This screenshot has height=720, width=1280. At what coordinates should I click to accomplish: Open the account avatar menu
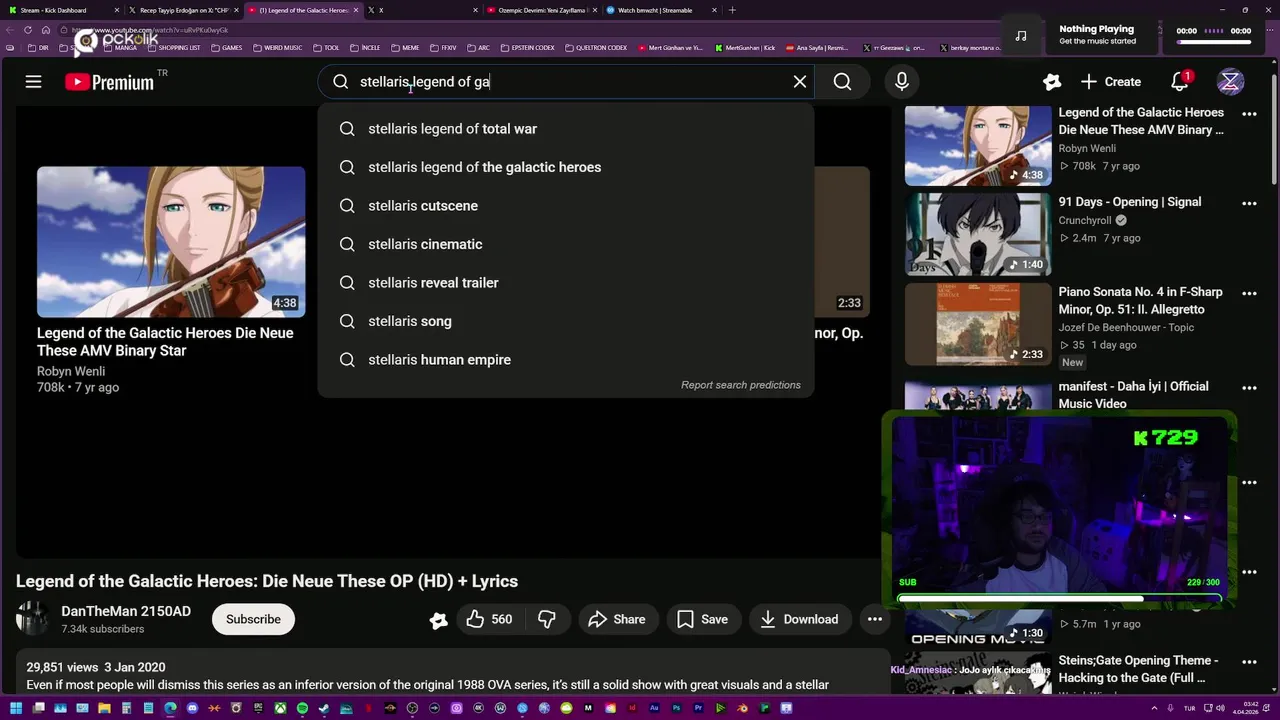pyautogui.click(x=1230, y=82)
